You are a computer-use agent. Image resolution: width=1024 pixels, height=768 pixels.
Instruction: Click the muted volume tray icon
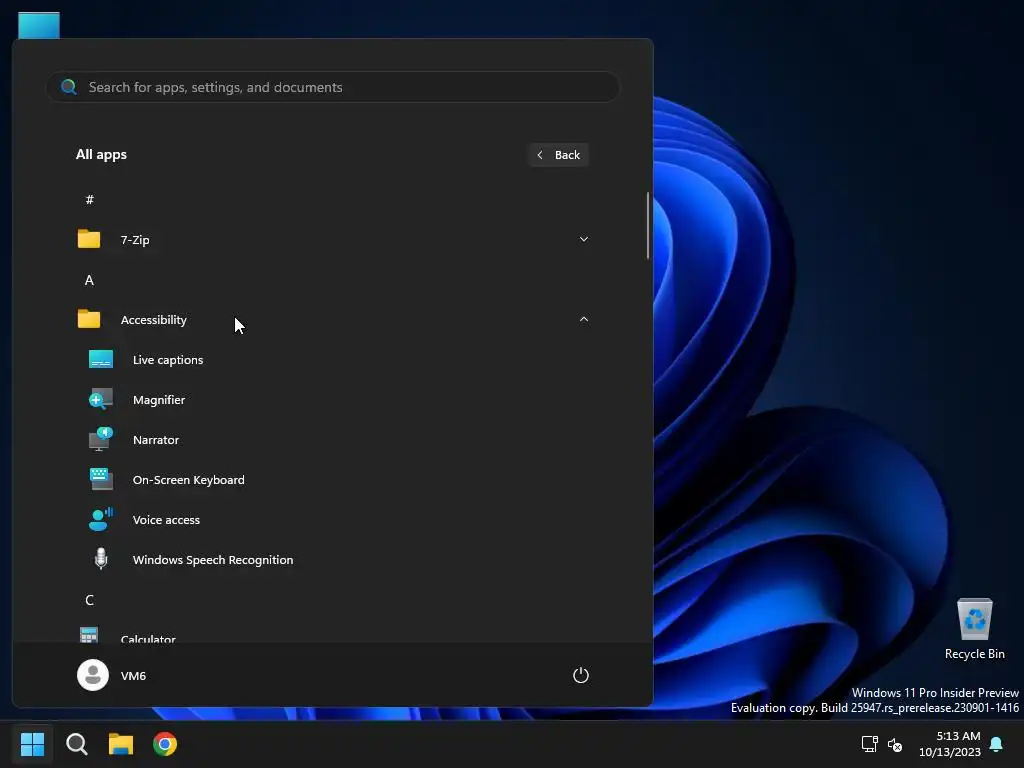(x=895, y=744)
